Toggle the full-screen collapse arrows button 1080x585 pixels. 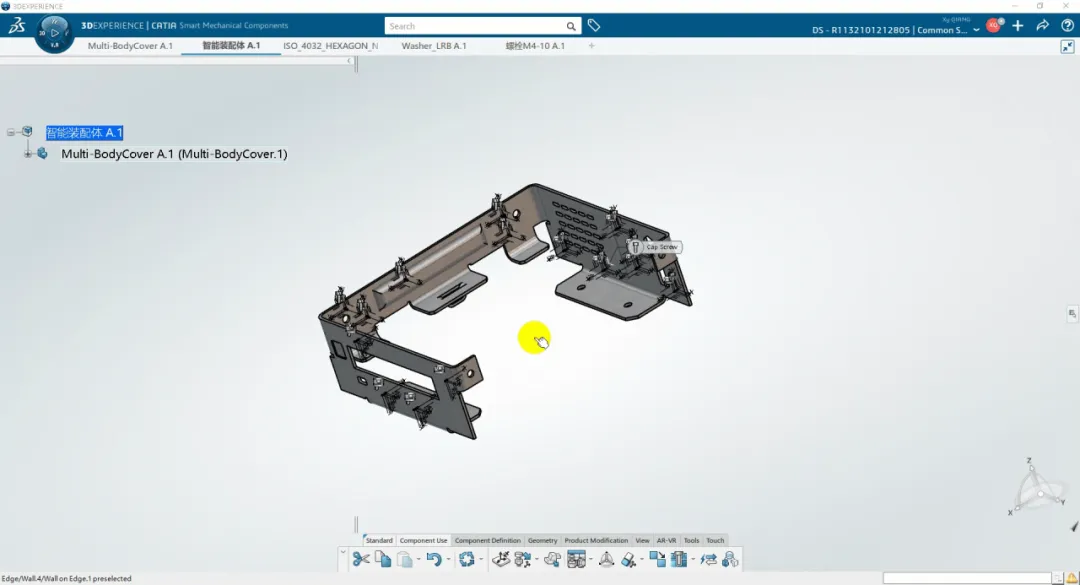[1067, 46]
